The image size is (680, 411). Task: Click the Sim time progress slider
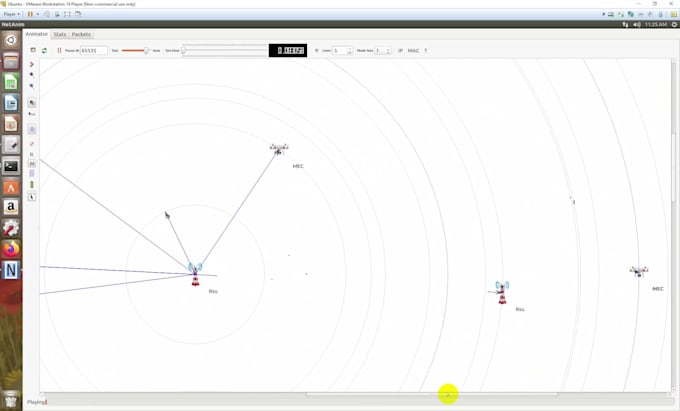tap(224, 51)
